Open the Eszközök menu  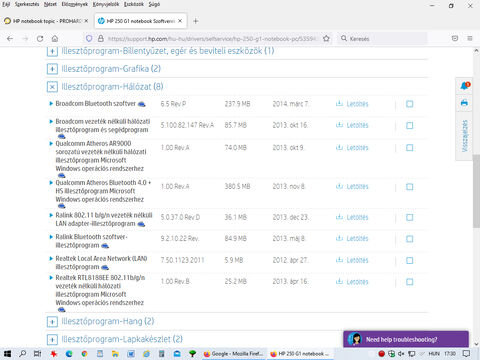click(134, 4)
